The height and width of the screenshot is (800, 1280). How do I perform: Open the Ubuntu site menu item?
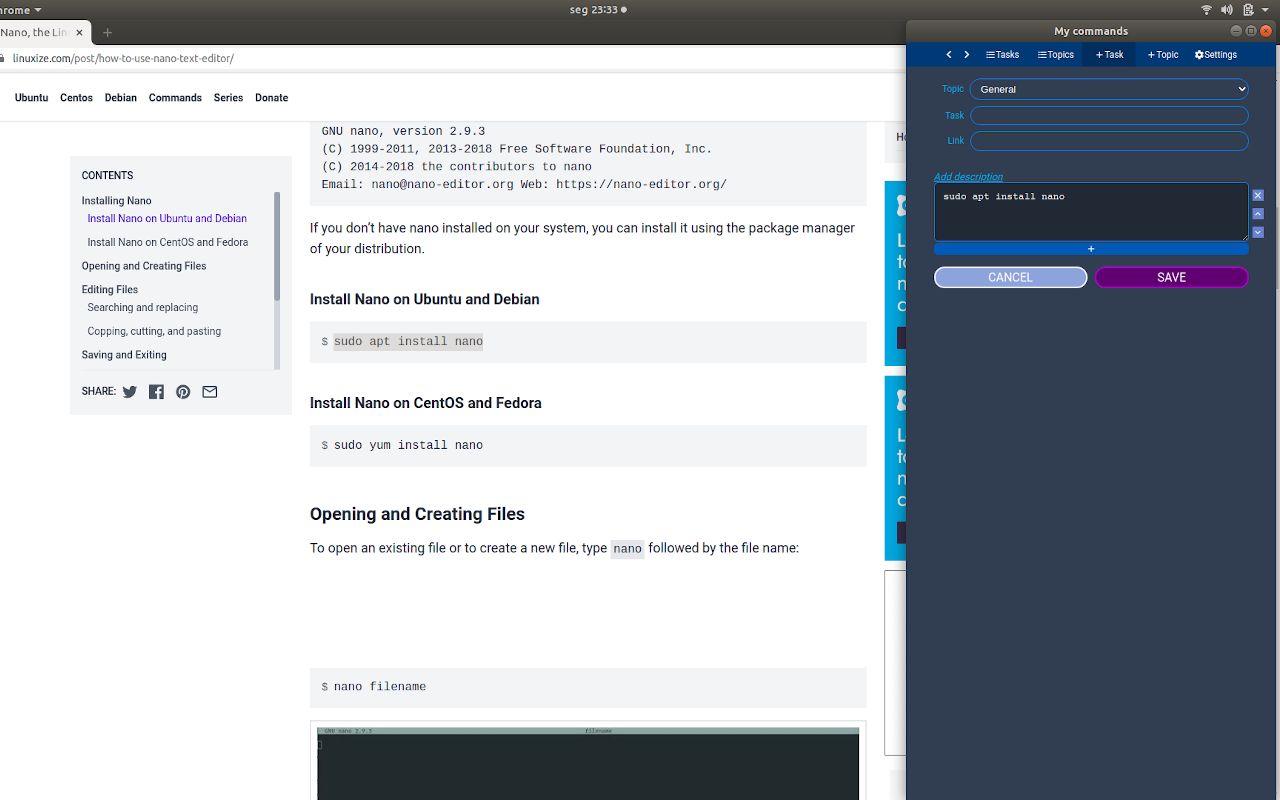coord(31,98)
